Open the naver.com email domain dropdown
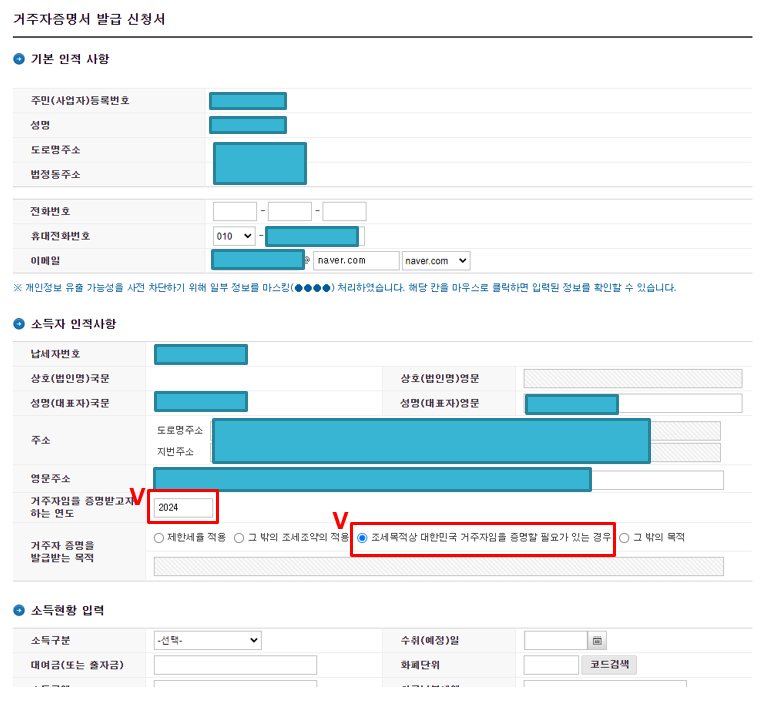Screen dimensions: 776x716 pyautogui.click(x=436, y=261)
